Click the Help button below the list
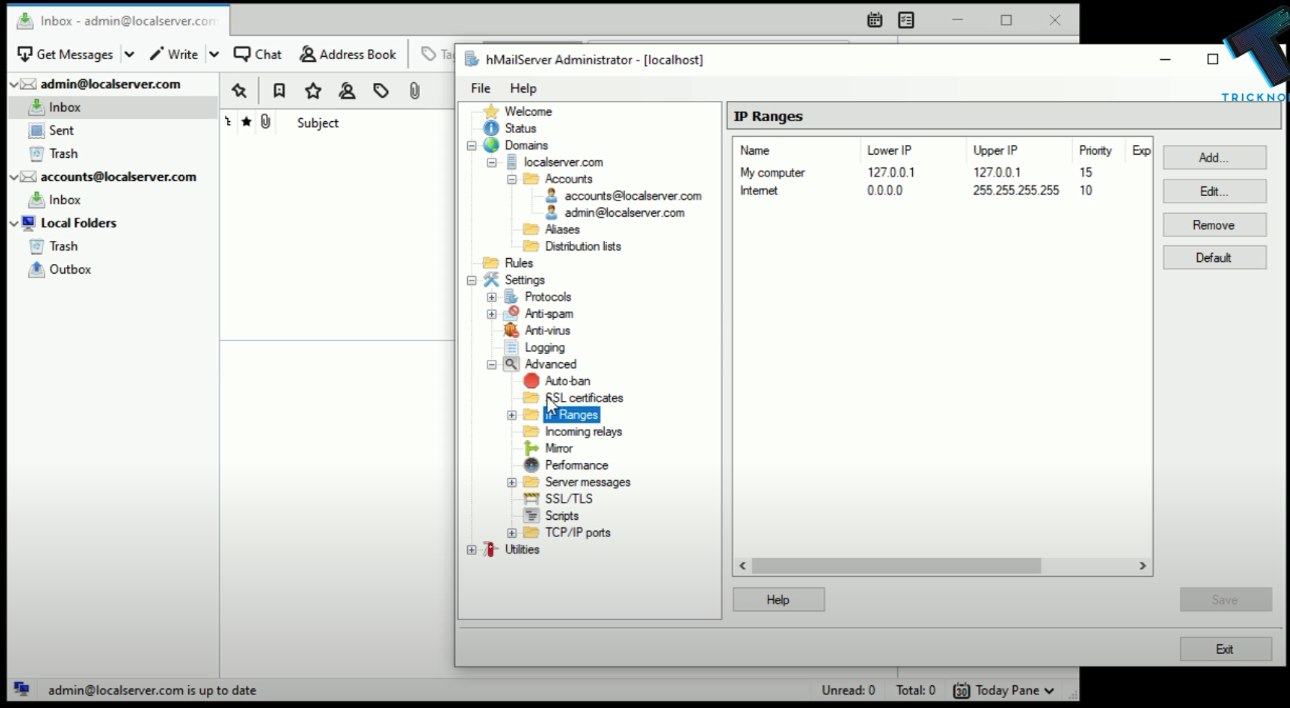1290x708 pixels. pyautogui.click(x=779, y=600)
